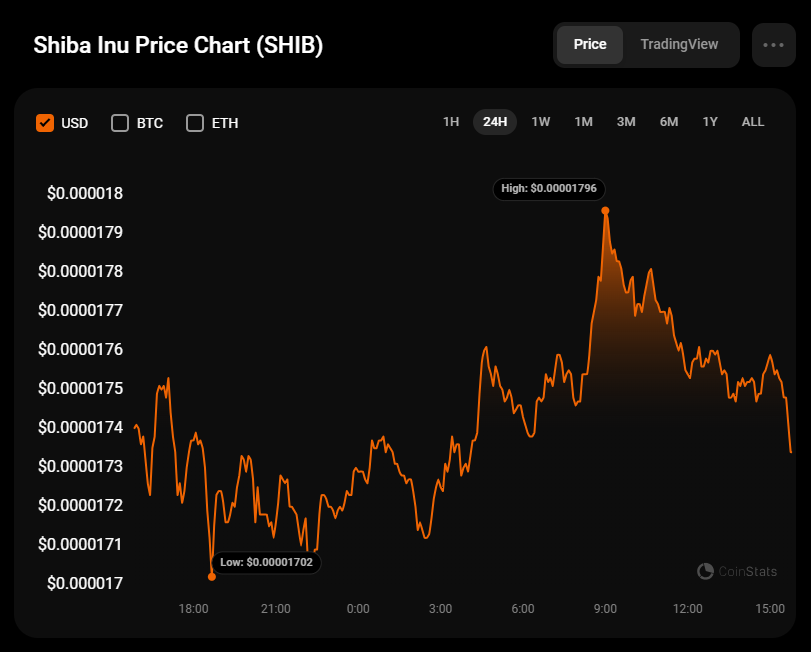Switch to the Price chart tab

pos(590,45)
